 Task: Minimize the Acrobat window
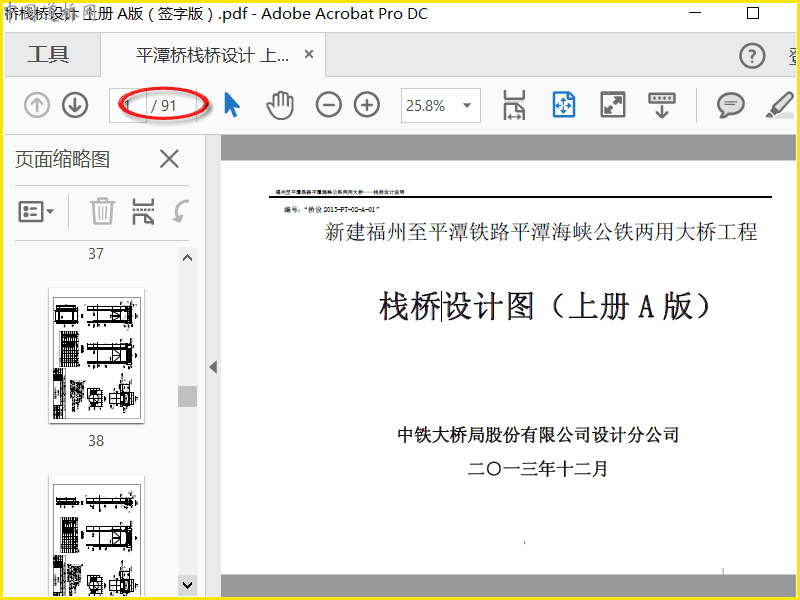tap(695, 13)
